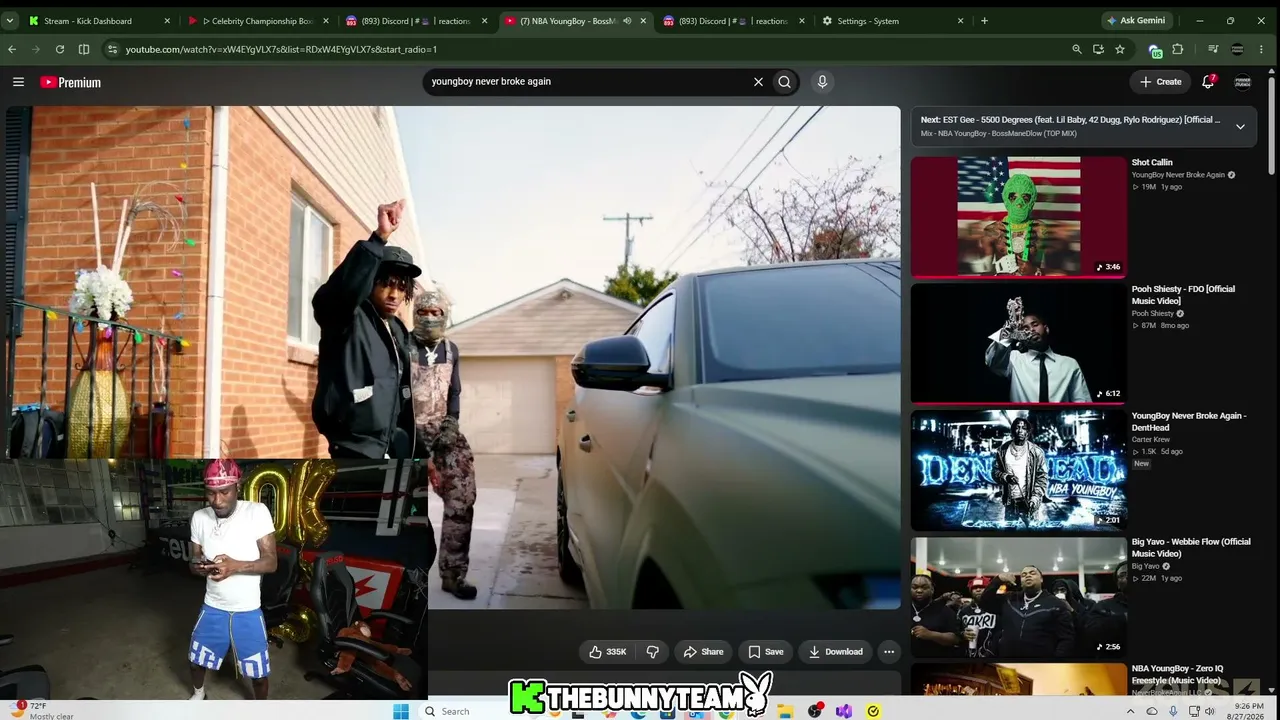
Task: Open the 'Shot Callin' video title
Action: coord(1152,163)
